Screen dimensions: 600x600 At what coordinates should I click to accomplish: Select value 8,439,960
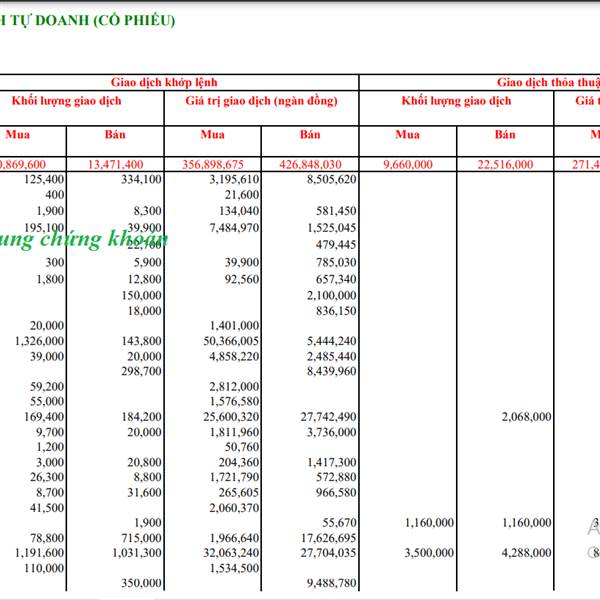tap(332, 371)
